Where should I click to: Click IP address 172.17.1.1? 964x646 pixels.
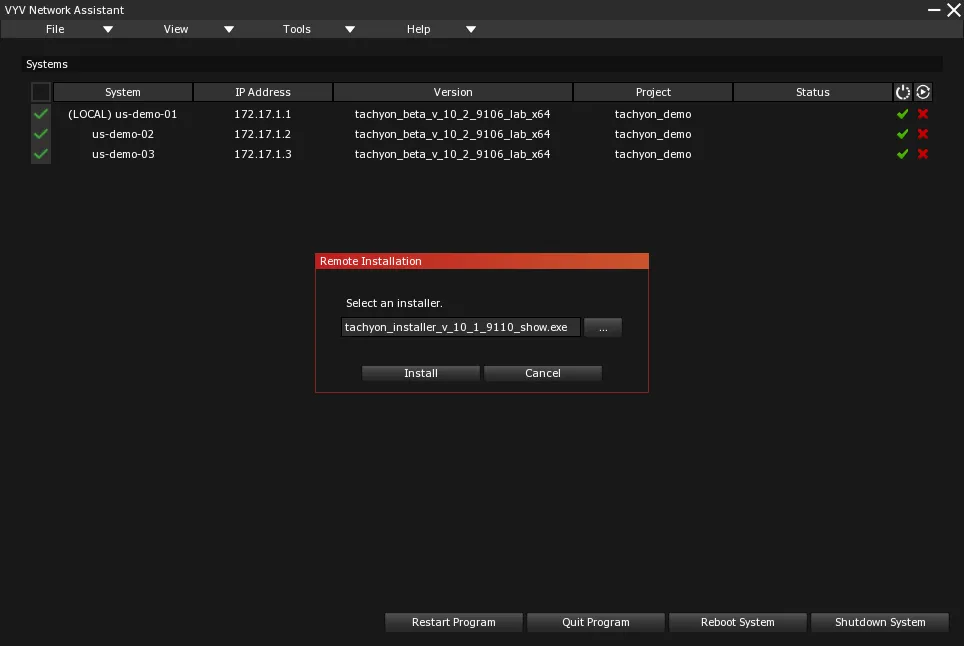coord(263,114)
